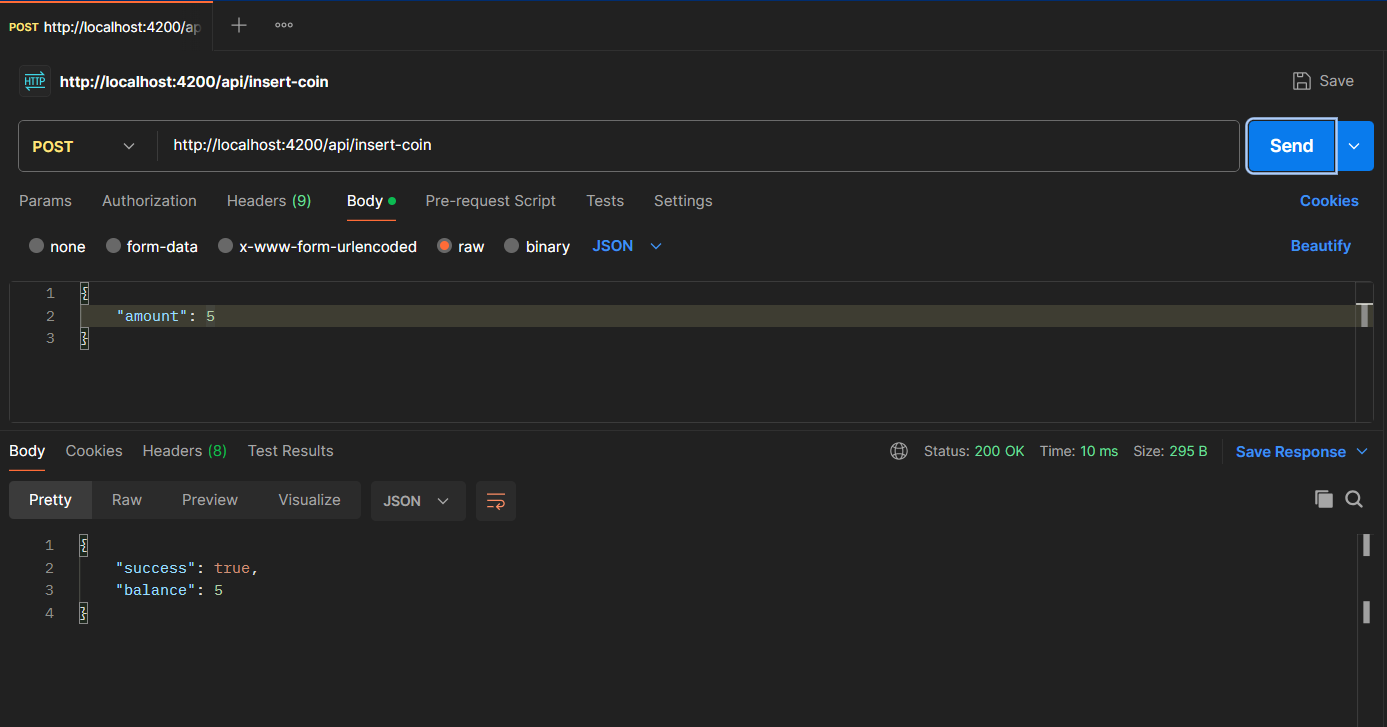The width and height of the screenshot is (1387, 727).
Task: Switch to the Authorization tab
Action: 149,201
